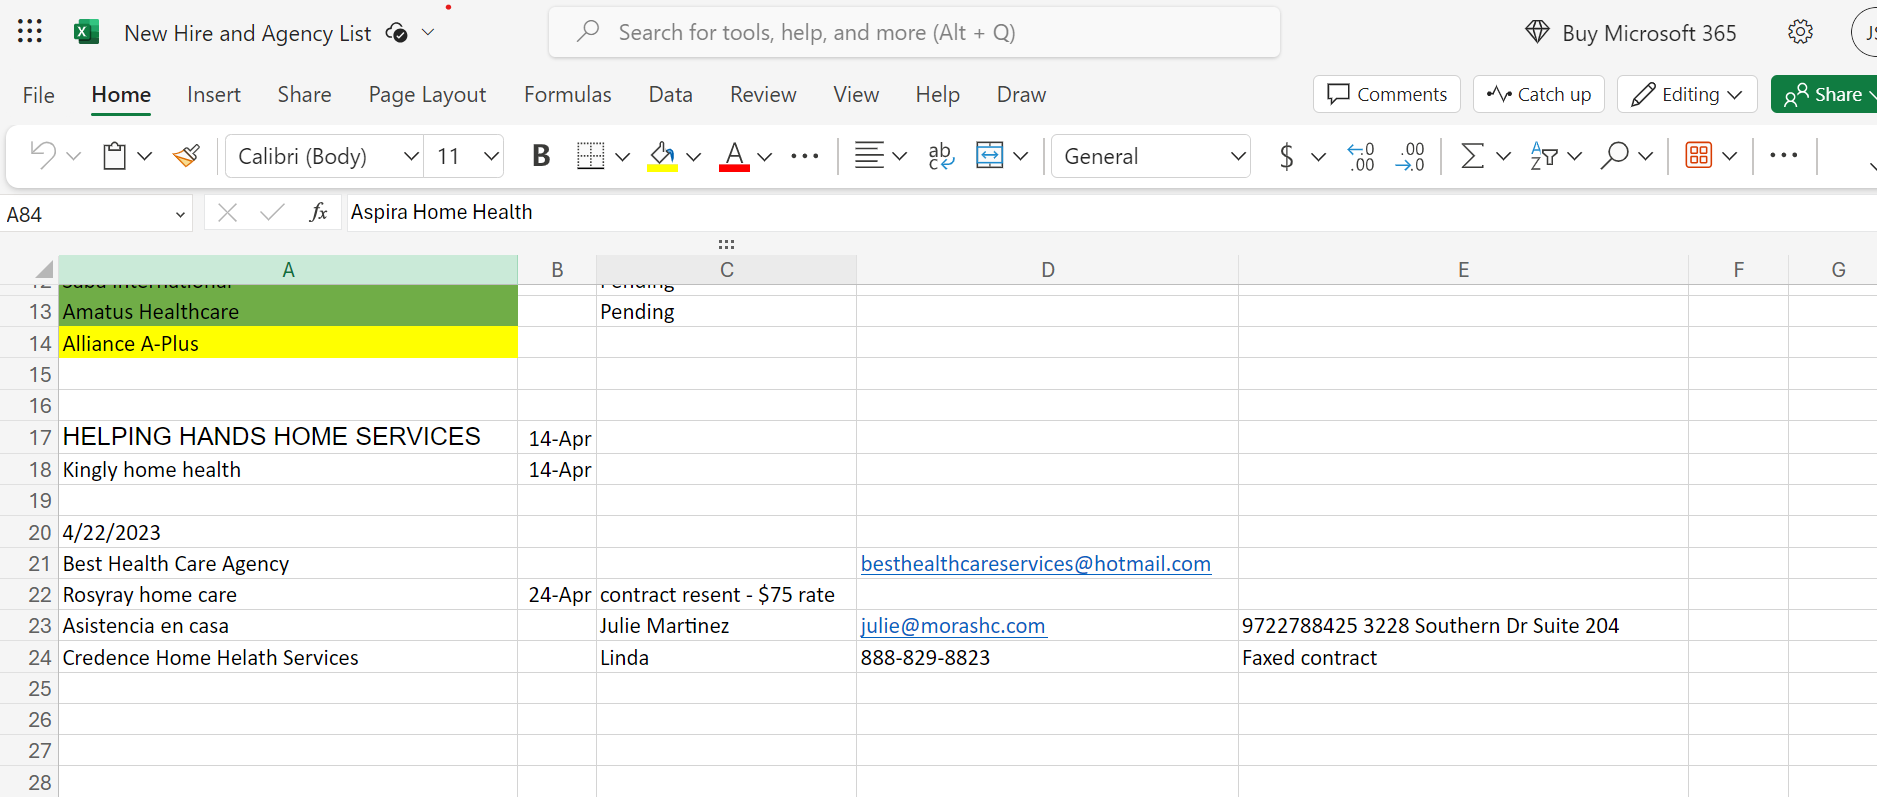Open the Editing mode dropdown
Viewport: 1877px width, 797px height.
[x=1687, y=94]
